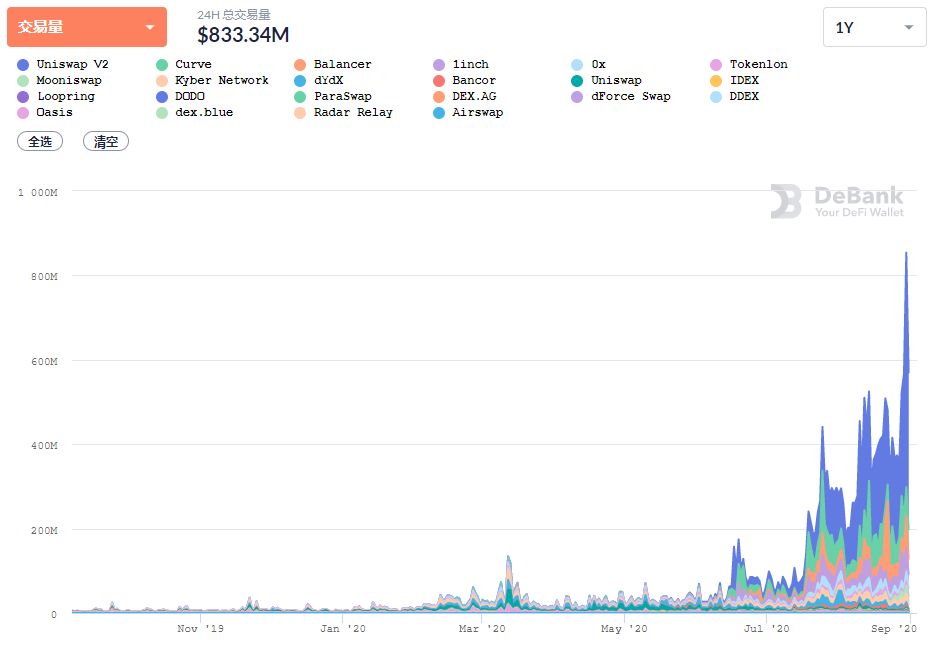Click the Uniswap teal legend dot
Viewport: 935px width, 647px height.
(577, 81)
